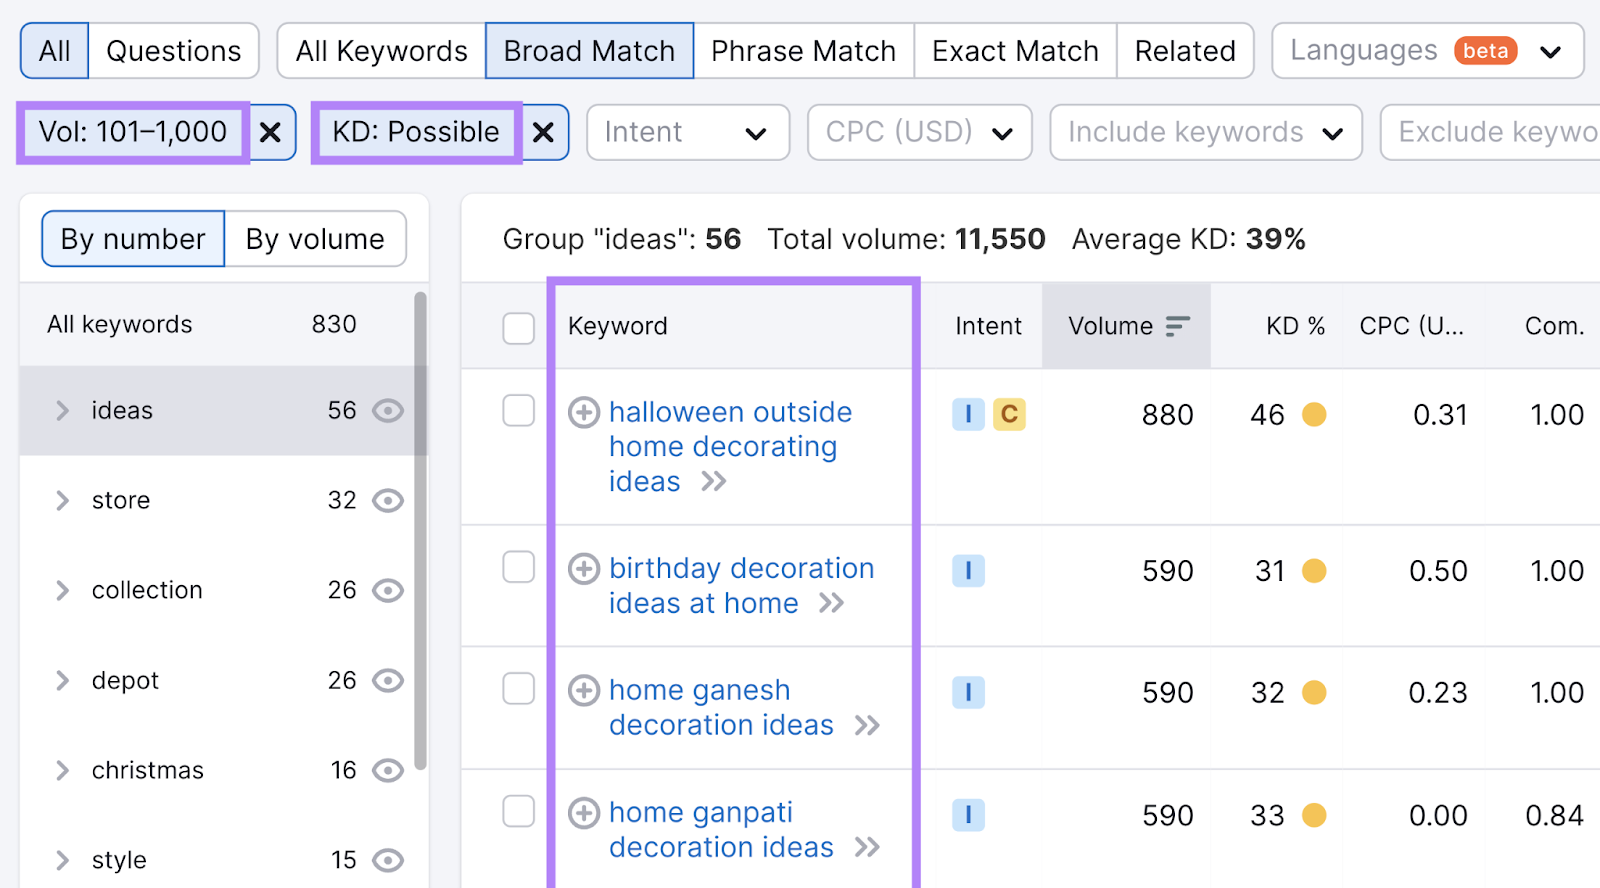Image resolution: width=1600 pixels, height=888 pixels.
Task: Open double-arrow next to halloween outside keyword
Action: 713,482
